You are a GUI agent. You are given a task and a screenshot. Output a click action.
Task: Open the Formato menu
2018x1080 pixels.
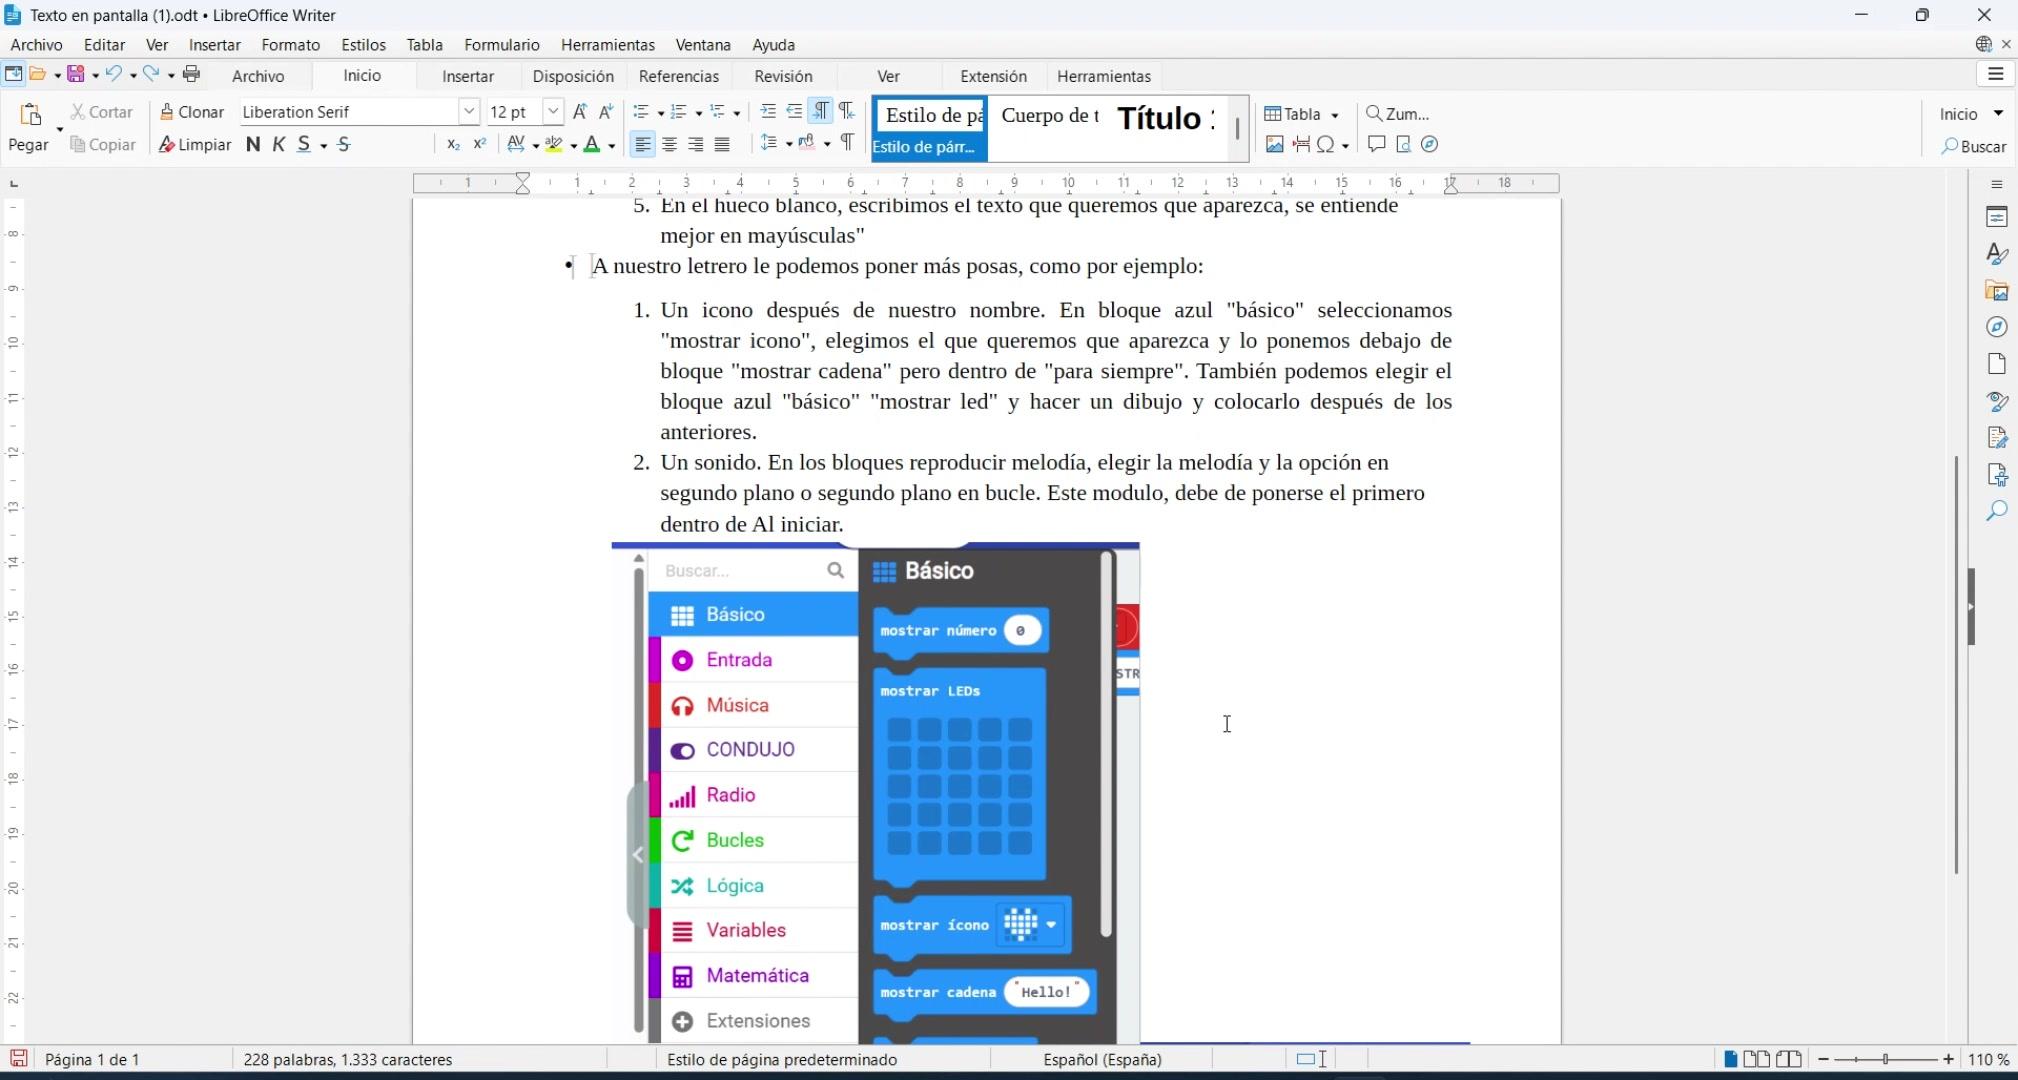pyautogui.click(x=290, y=45)
